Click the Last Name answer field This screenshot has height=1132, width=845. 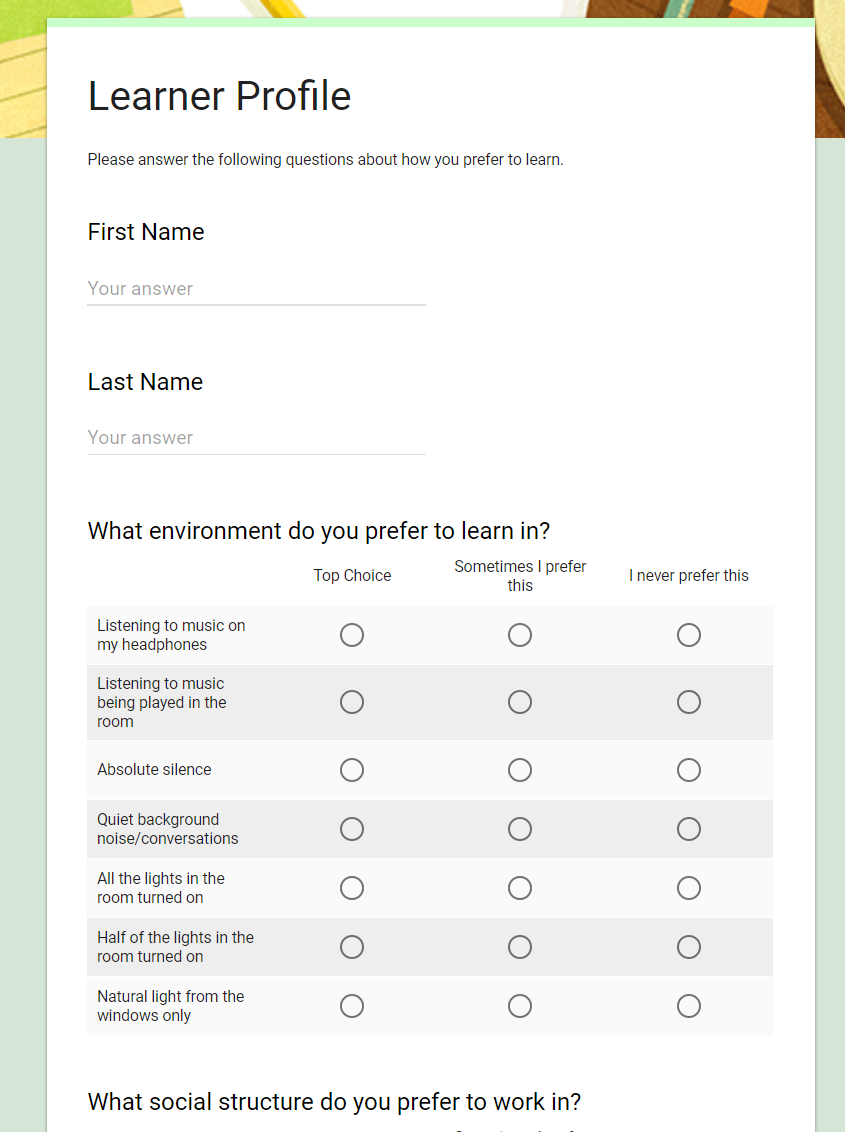coord(256,438)
